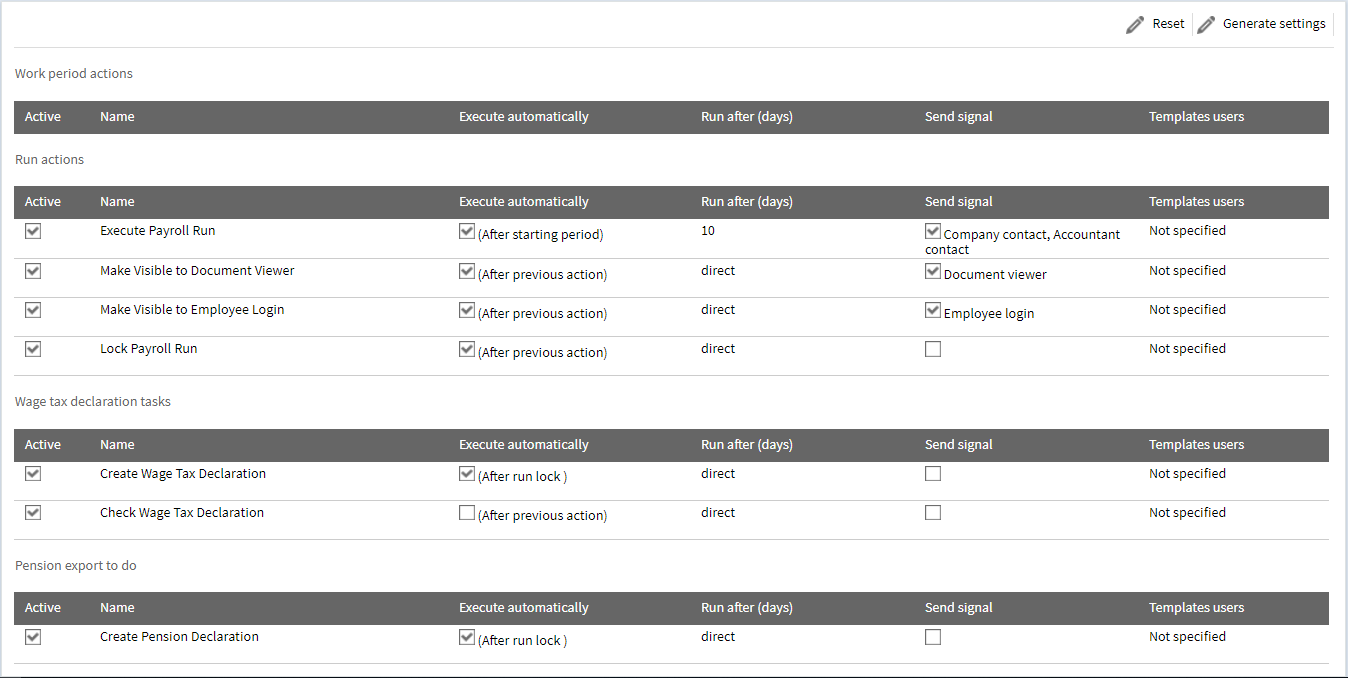Viewport: 1348px width, 678px height.
Task: Toggle Active checkbox for Make Visible to Document Viewer
Action: click(x=33, y=271)
